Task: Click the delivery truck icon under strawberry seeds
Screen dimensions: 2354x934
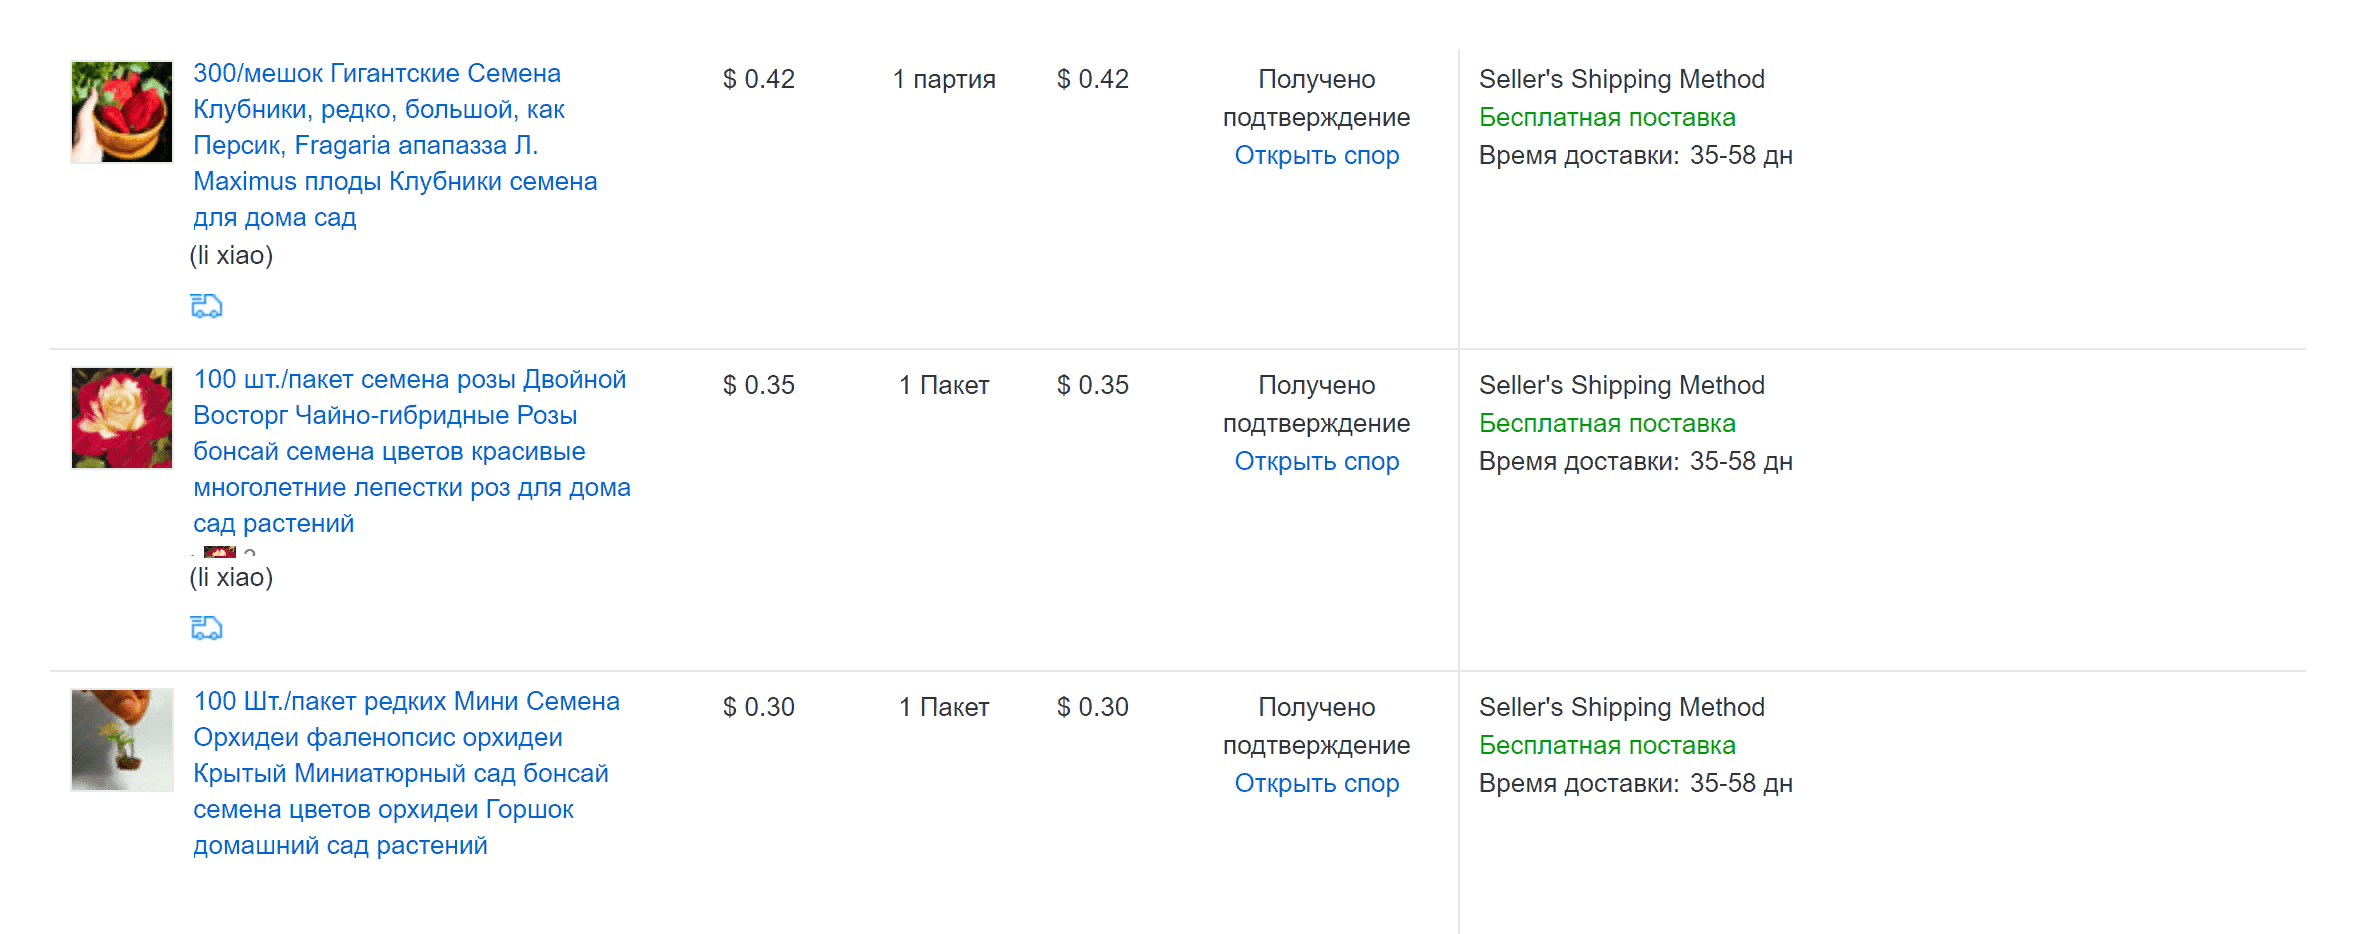Action: point(206,306)
